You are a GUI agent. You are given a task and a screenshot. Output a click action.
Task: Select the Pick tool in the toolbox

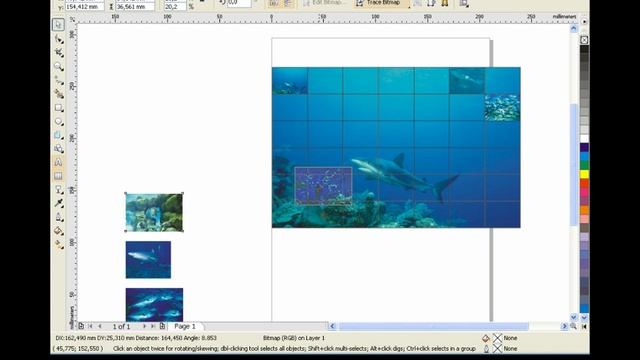[x=58, y=24]
